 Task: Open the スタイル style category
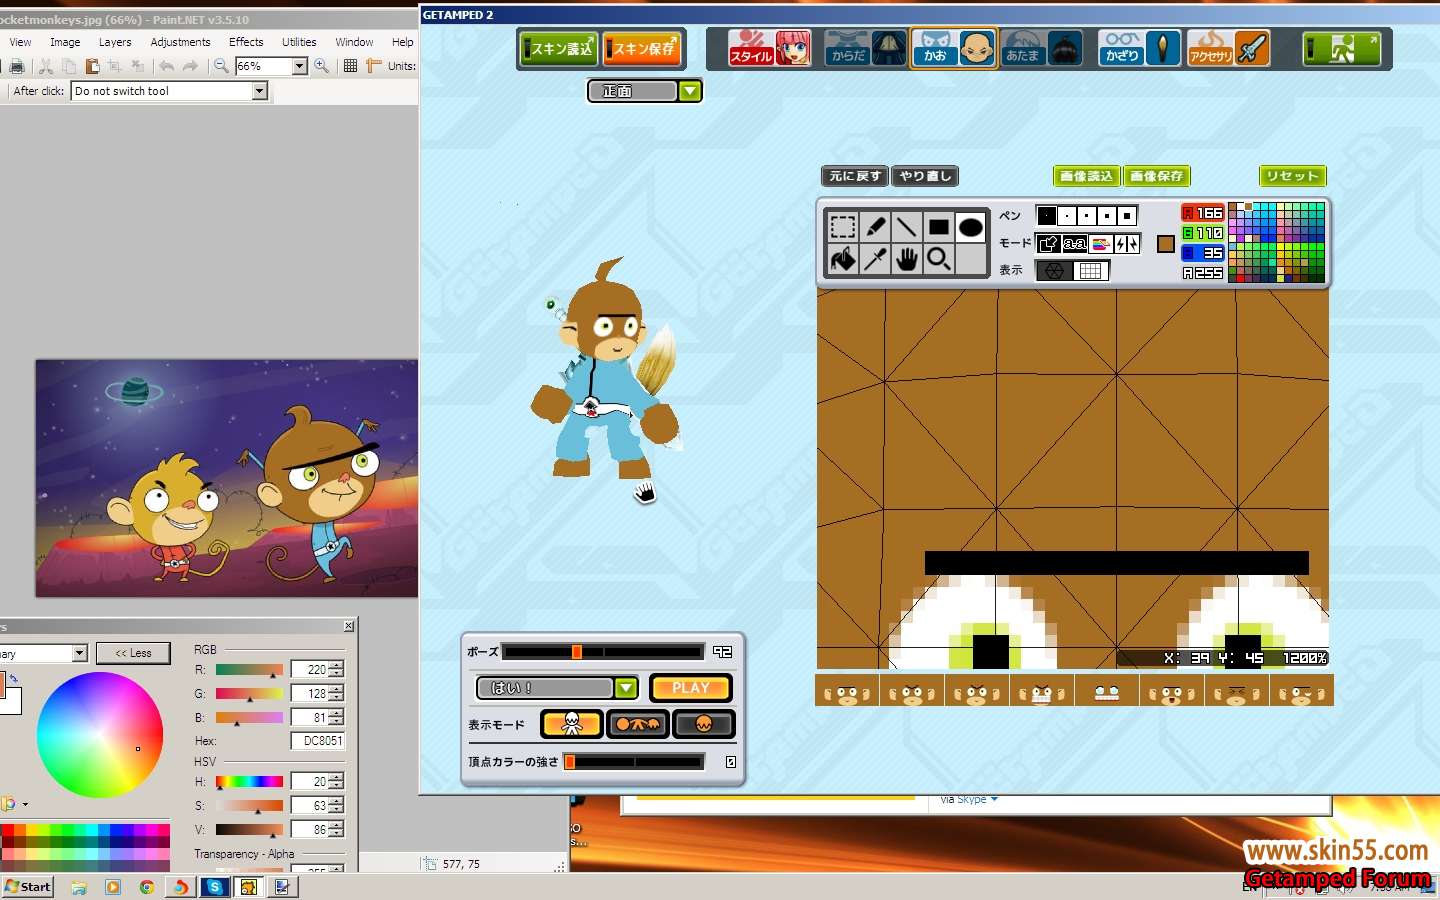[x=769, y=48]
